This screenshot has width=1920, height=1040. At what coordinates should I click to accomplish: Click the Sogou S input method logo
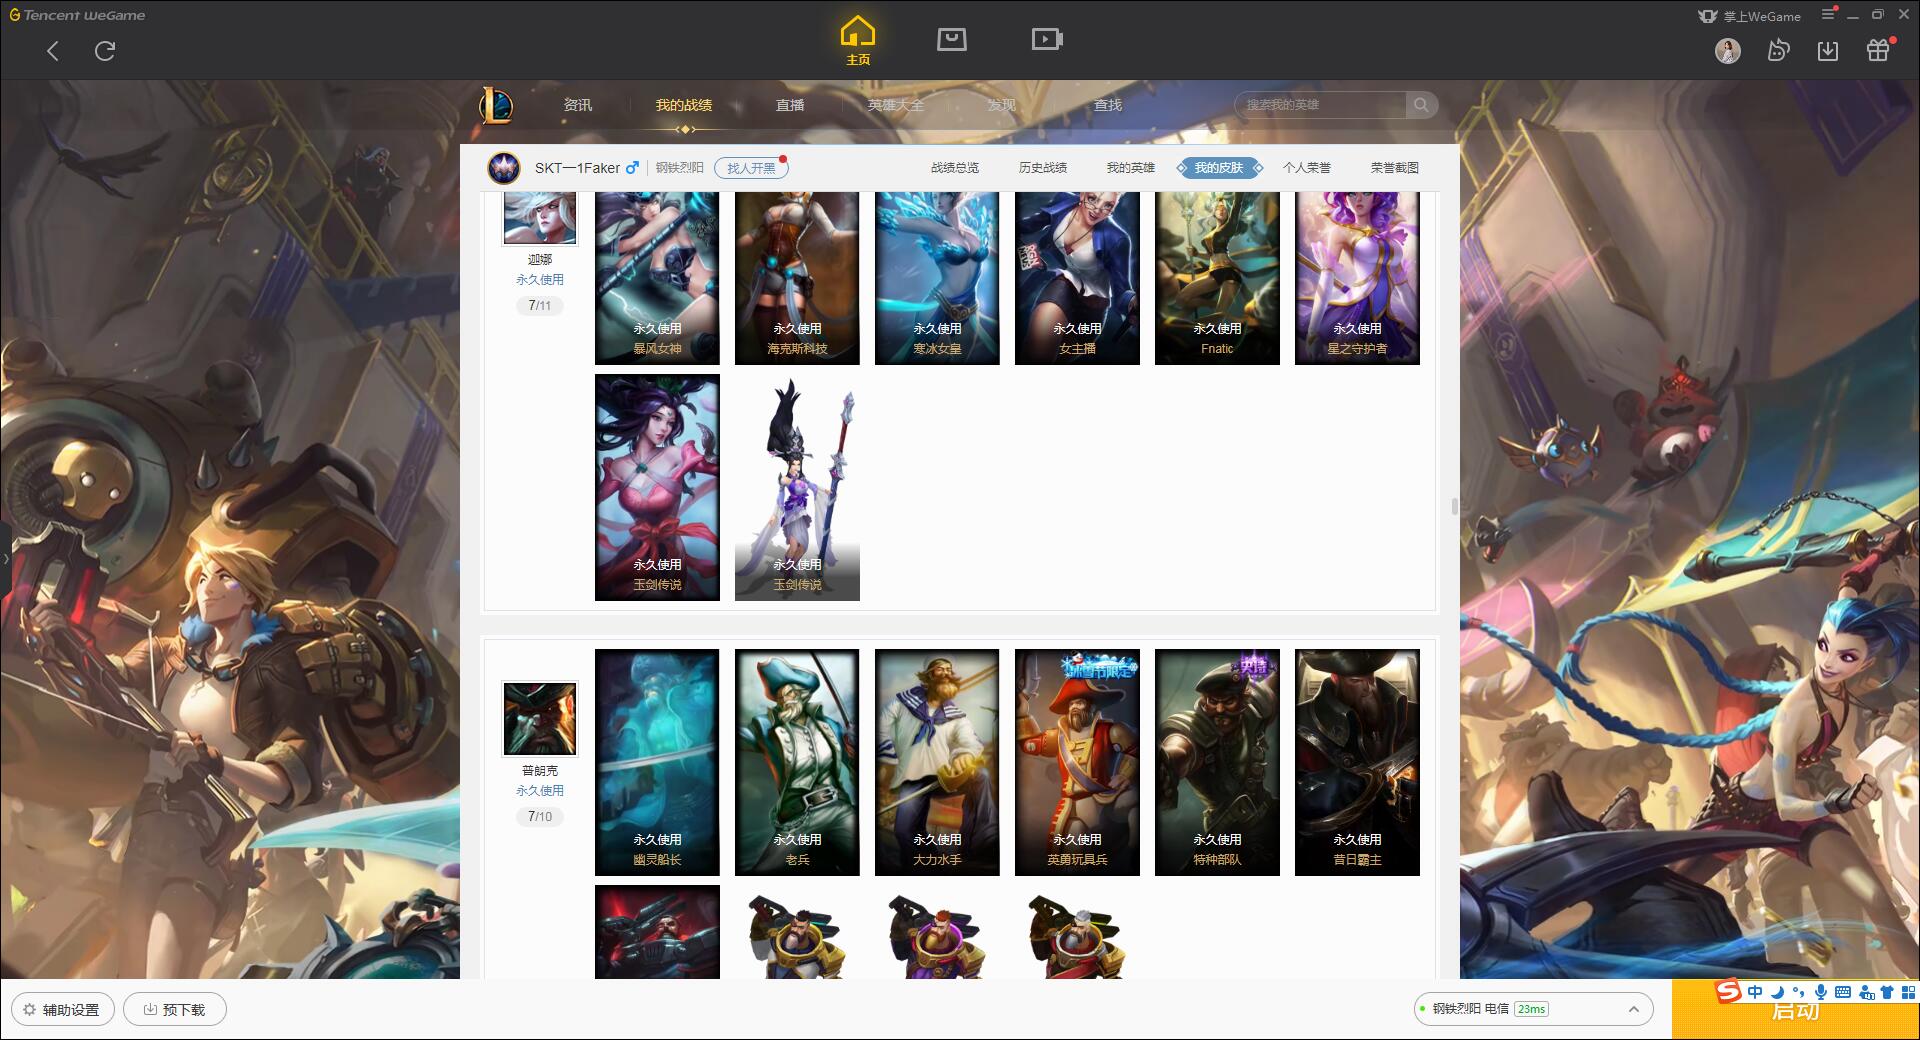pyautogui.click(x=1728, y=992)
